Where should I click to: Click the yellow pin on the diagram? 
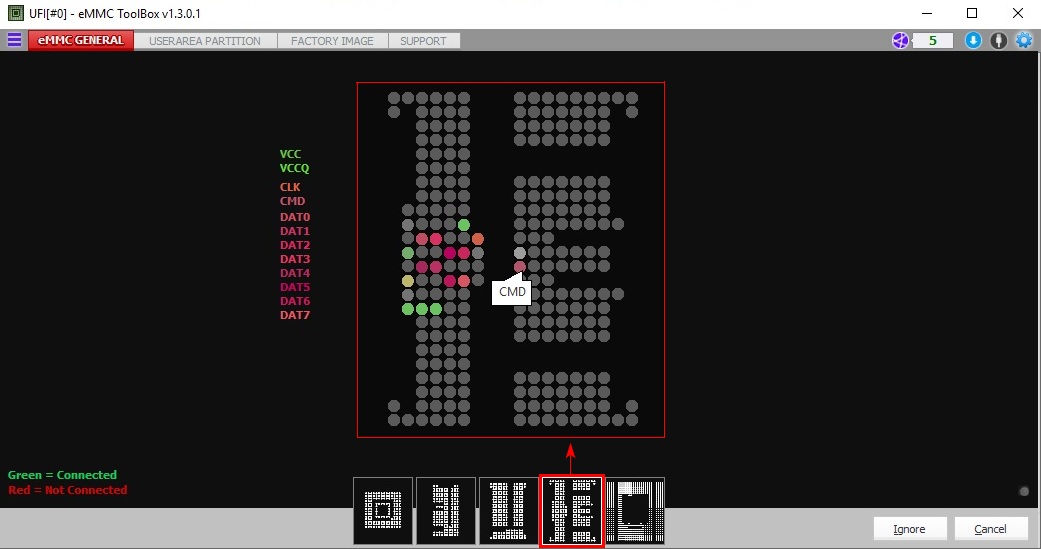pos(408,281)
